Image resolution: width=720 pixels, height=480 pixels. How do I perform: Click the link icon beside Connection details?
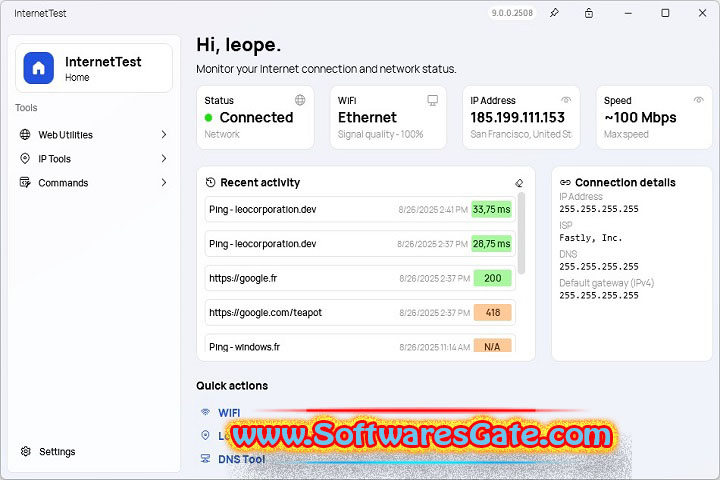click(x=565, y=182)
